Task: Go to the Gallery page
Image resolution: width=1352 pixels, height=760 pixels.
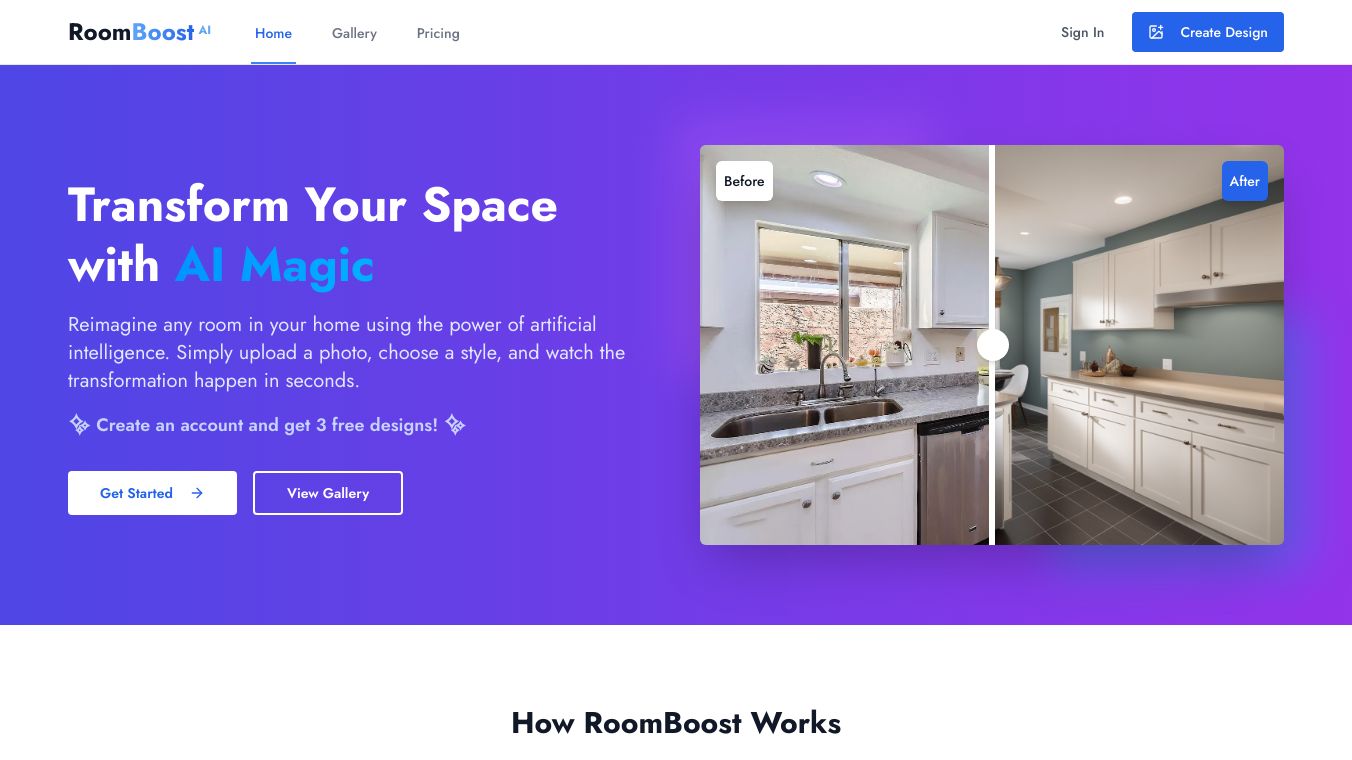Action: coord(354,33)
